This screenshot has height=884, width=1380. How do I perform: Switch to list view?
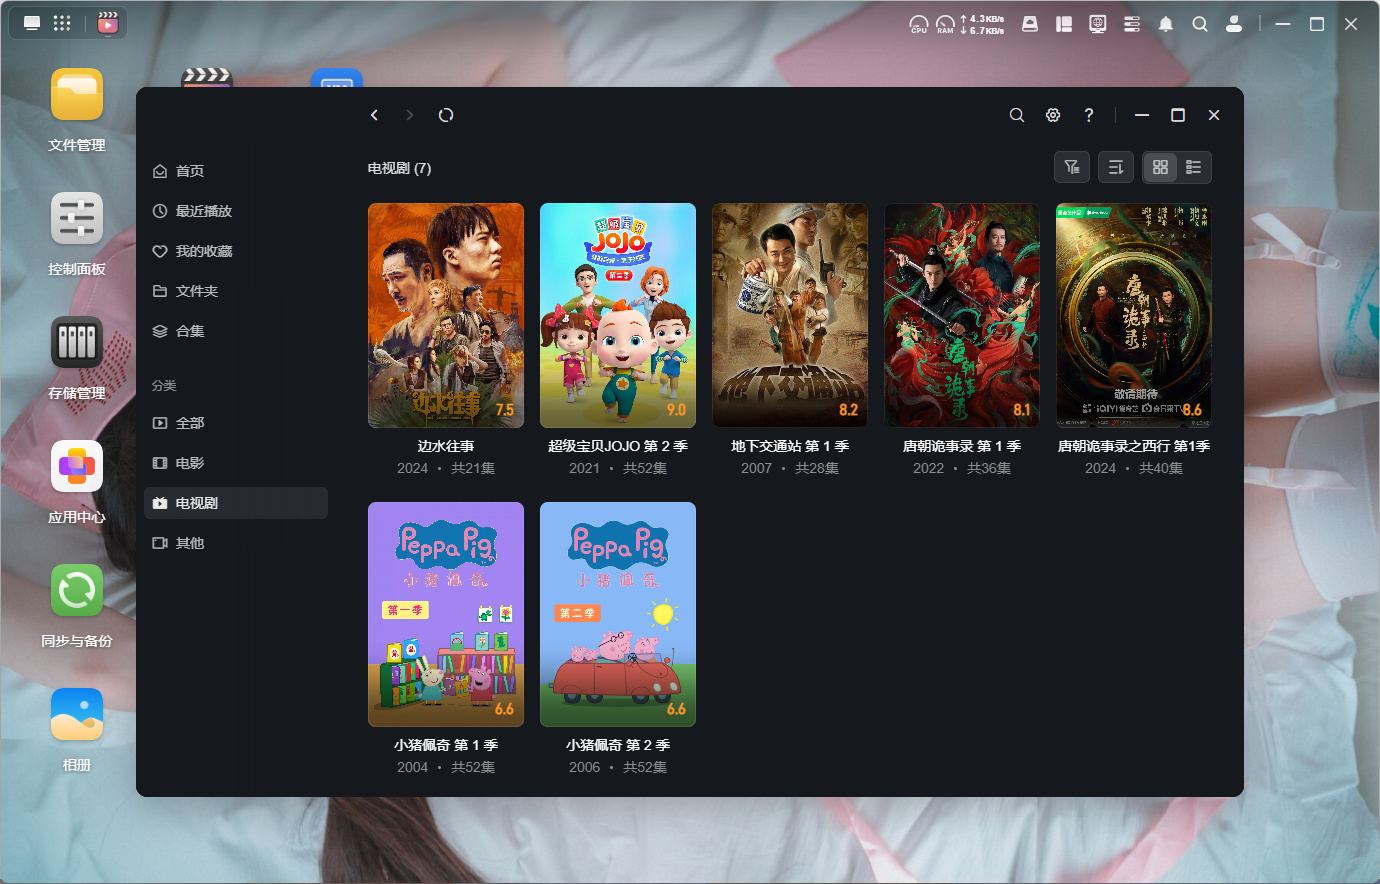coord(1194,167)
